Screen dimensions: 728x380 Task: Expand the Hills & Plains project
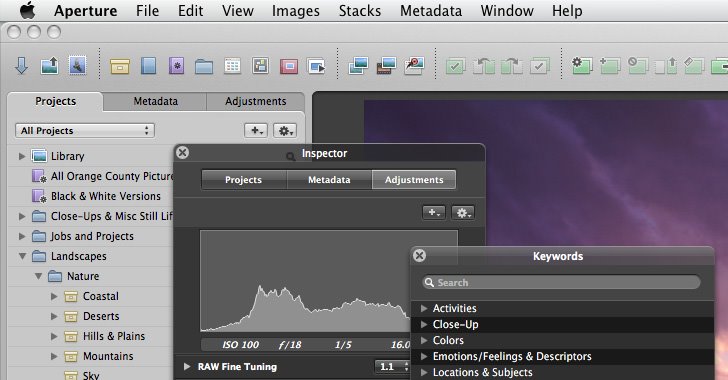tap(54, 336)
